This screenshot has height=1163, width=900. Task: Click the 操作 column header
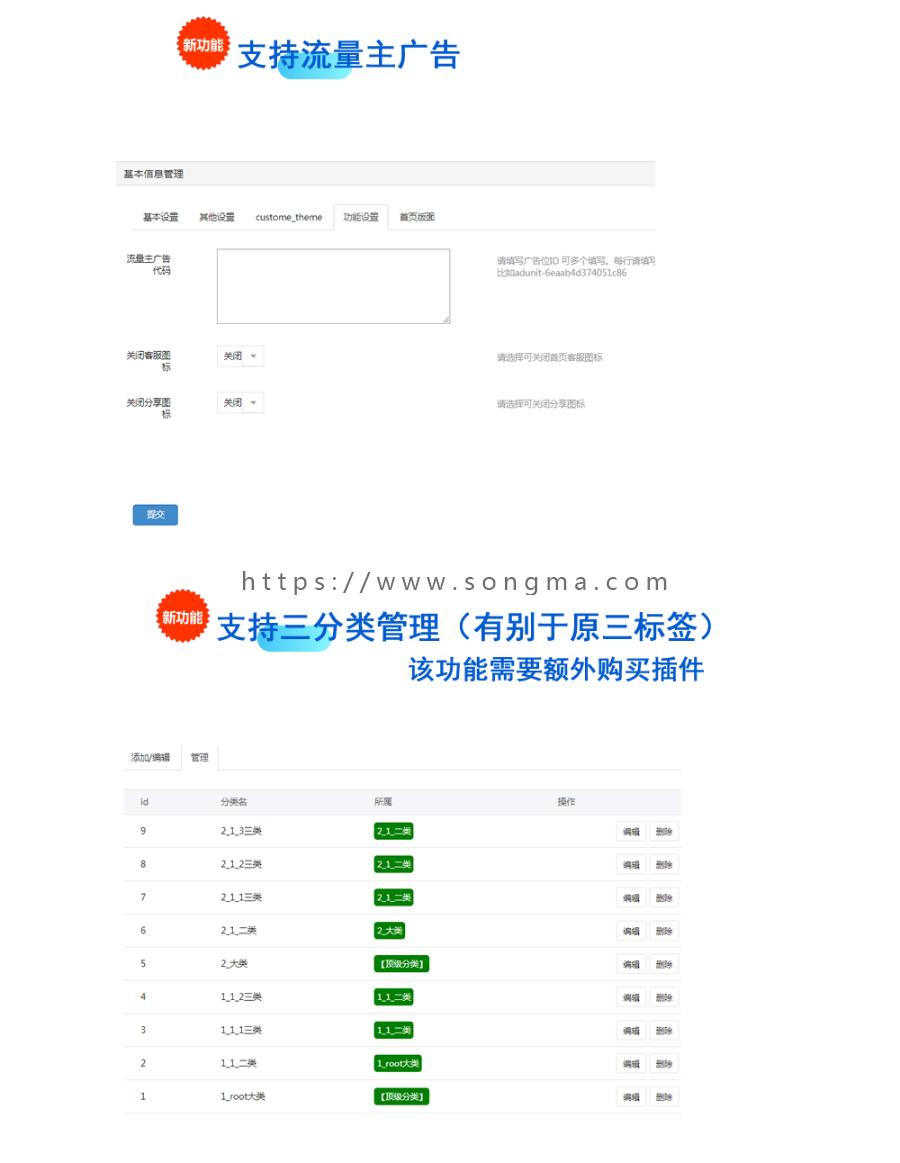[566, 802]
